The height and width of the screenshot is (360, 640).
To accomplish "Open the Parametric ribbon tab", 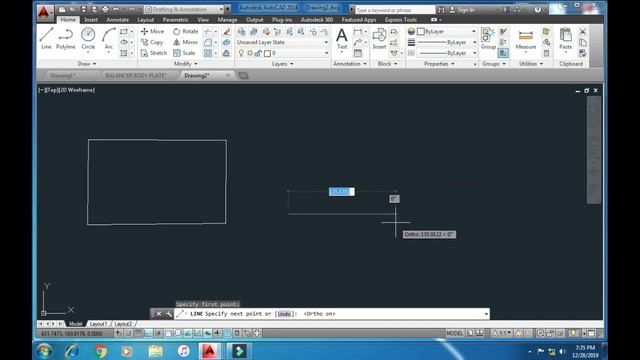I will tap(176, 20).
